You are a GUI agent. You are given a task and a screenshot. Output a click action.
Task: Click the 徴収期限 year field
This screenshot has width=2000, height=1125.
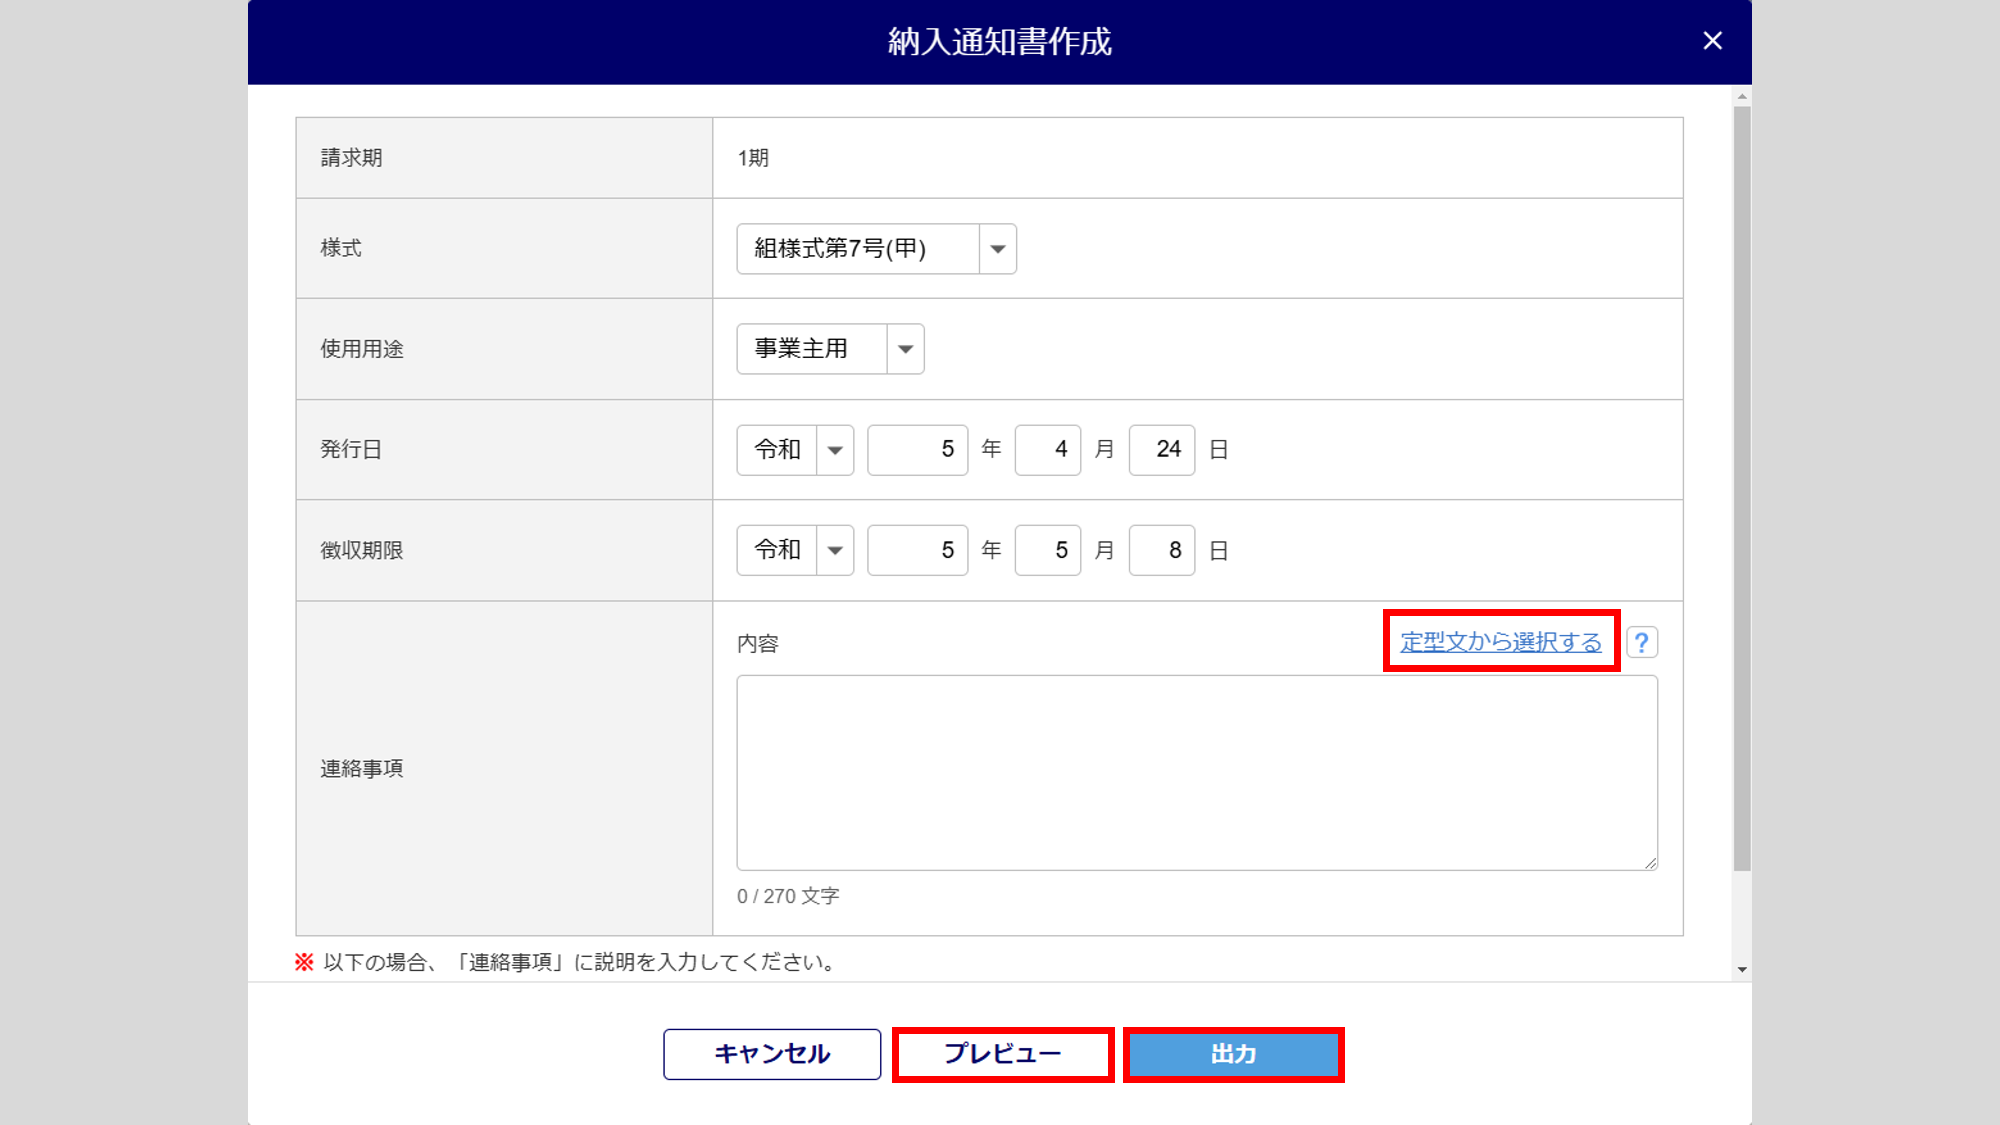point(917,550)
